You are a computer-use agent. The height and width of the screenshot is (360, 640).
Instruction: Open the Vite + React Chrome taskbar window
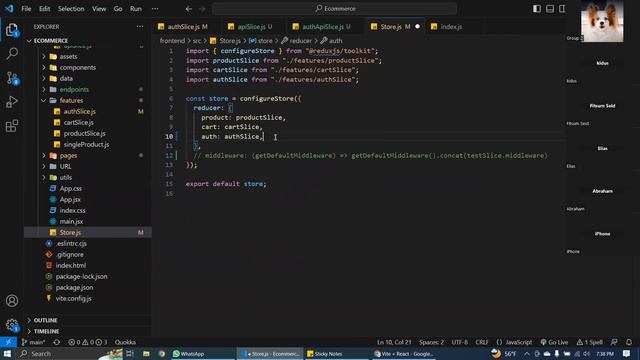pyautogui.click(x=404, y=354)
